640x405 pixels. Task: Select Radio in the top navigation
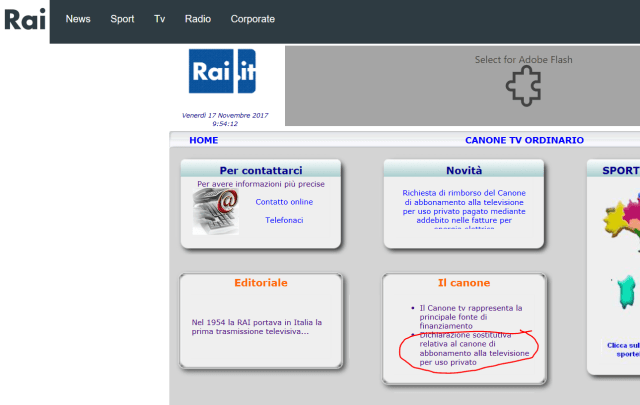[x=198, y=19]
